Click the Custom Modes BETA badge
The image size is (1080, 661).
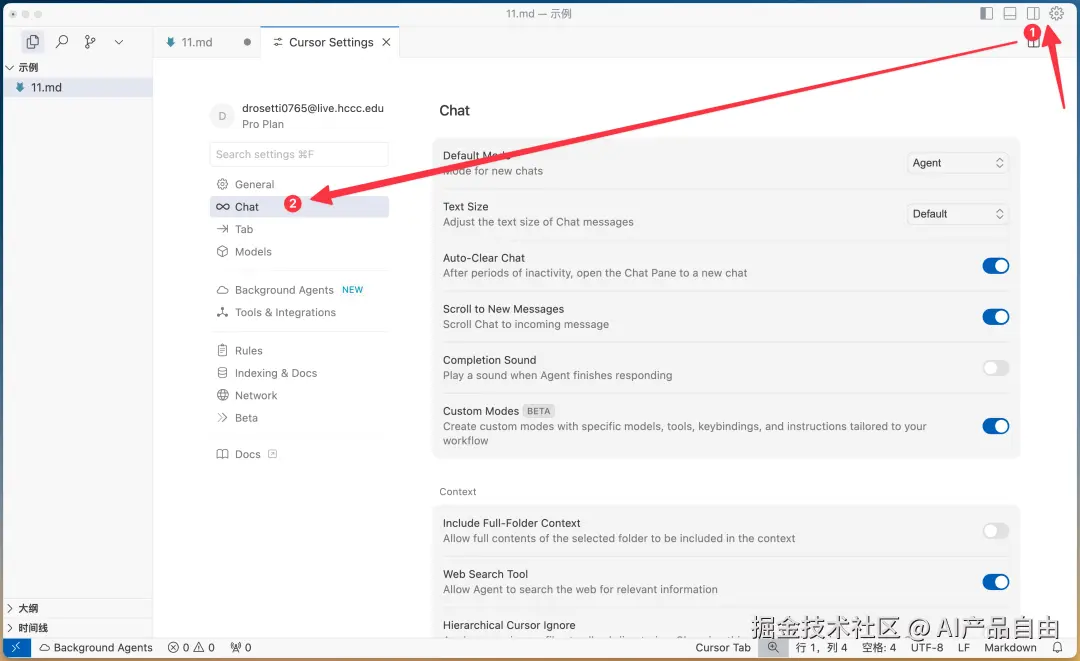(x=539, y=411)
